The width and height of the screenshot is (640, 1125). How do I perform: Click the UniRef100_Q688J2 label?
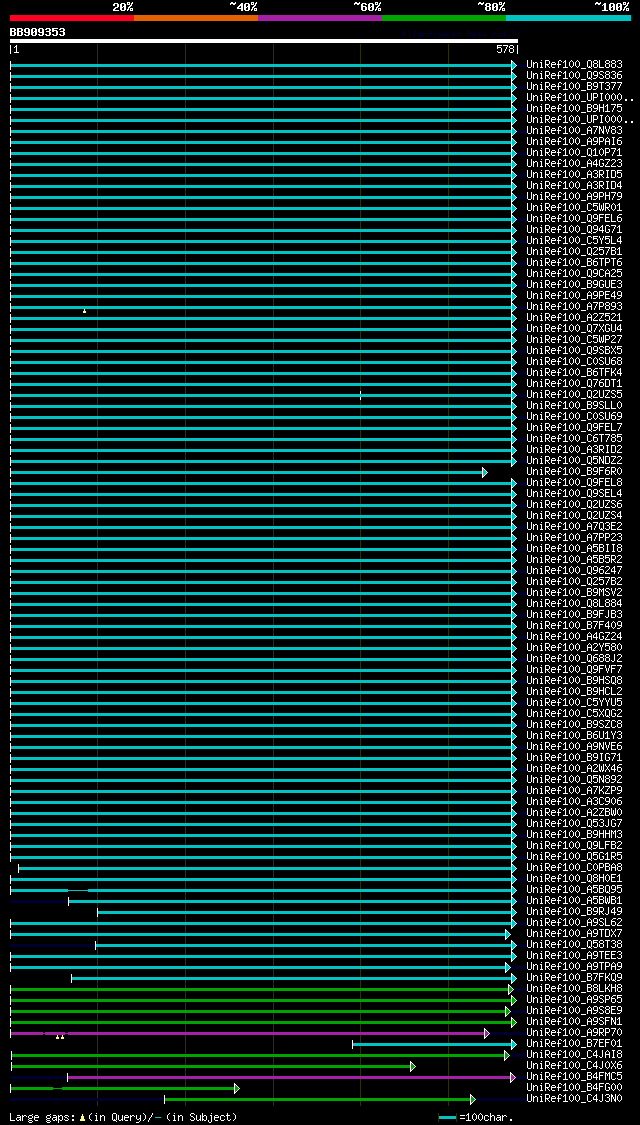click(574, 659)
